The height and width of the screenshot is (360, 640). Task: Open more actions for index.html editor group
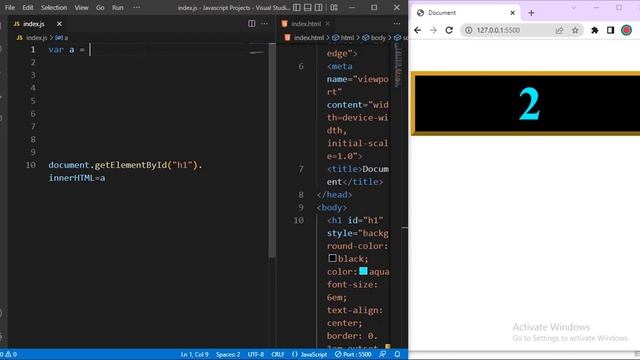pyautogui.click(x=397, y=24)
